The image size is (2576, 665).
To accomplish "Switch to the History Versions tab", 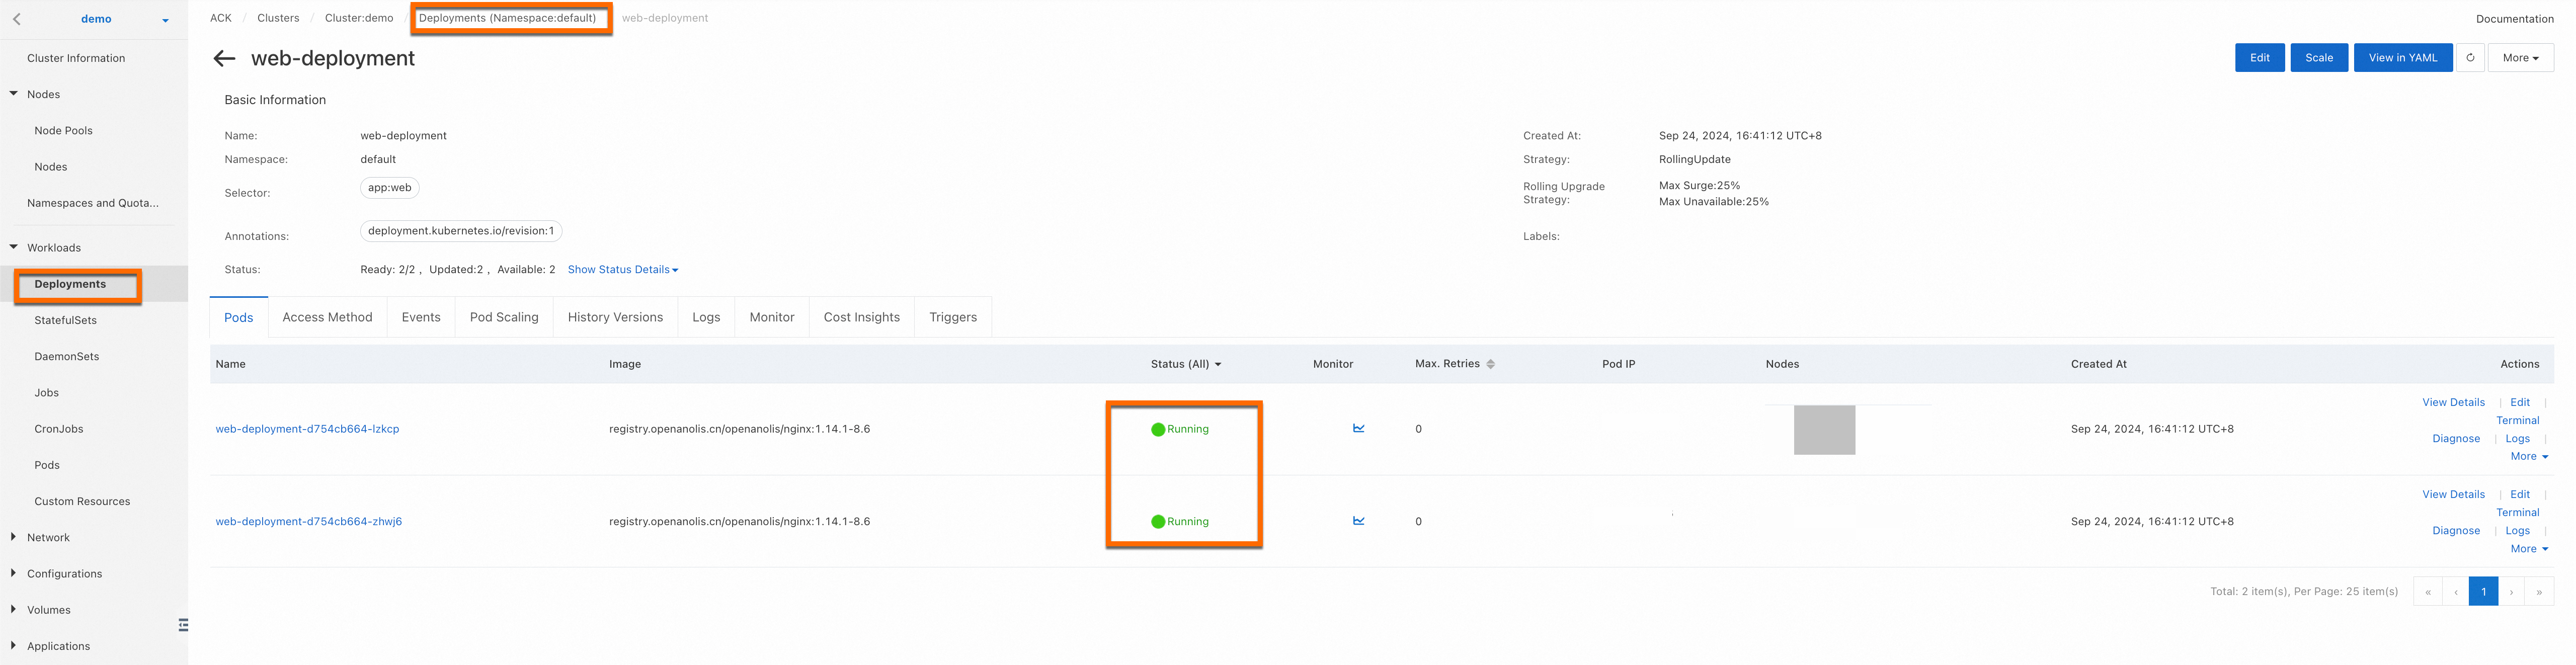I will point(614,317).
